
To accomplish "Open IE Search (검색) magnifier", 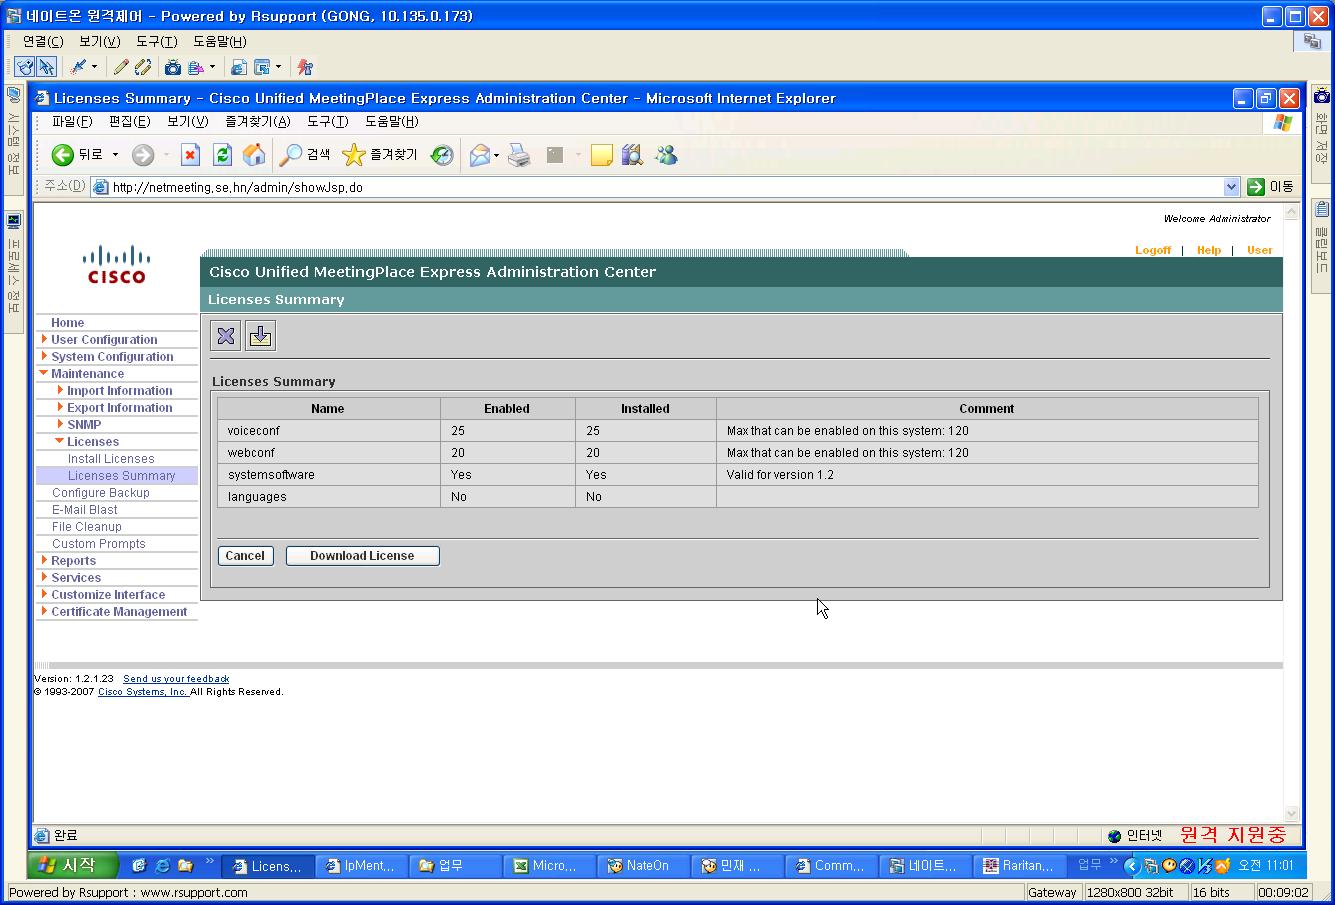I will [x=291, y=154].
